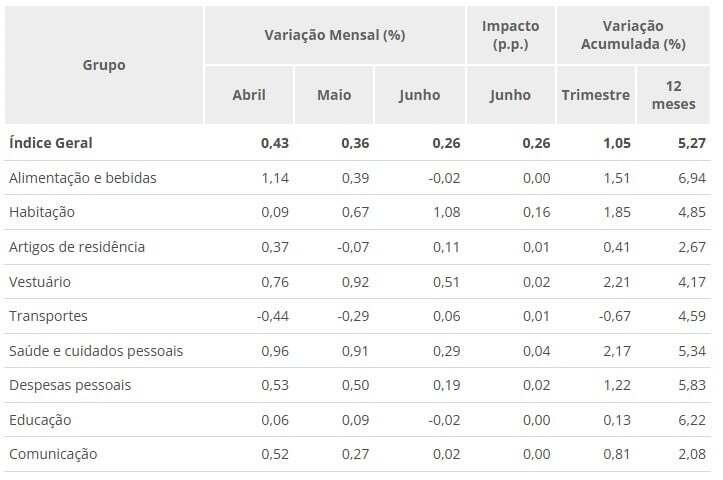
Task: Click the Abril column header
Action: [249, 95]
